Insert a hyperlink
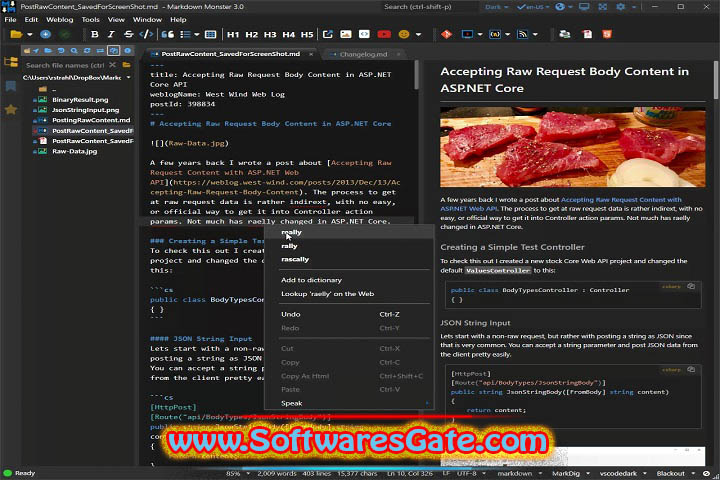 pyautogui.click(x=327, y=34)
